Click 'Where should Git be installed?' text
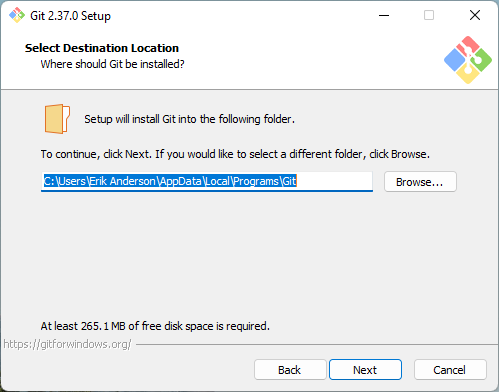This screenshot has width=499, height=392. pyautogui.click(x=112, y=64)
